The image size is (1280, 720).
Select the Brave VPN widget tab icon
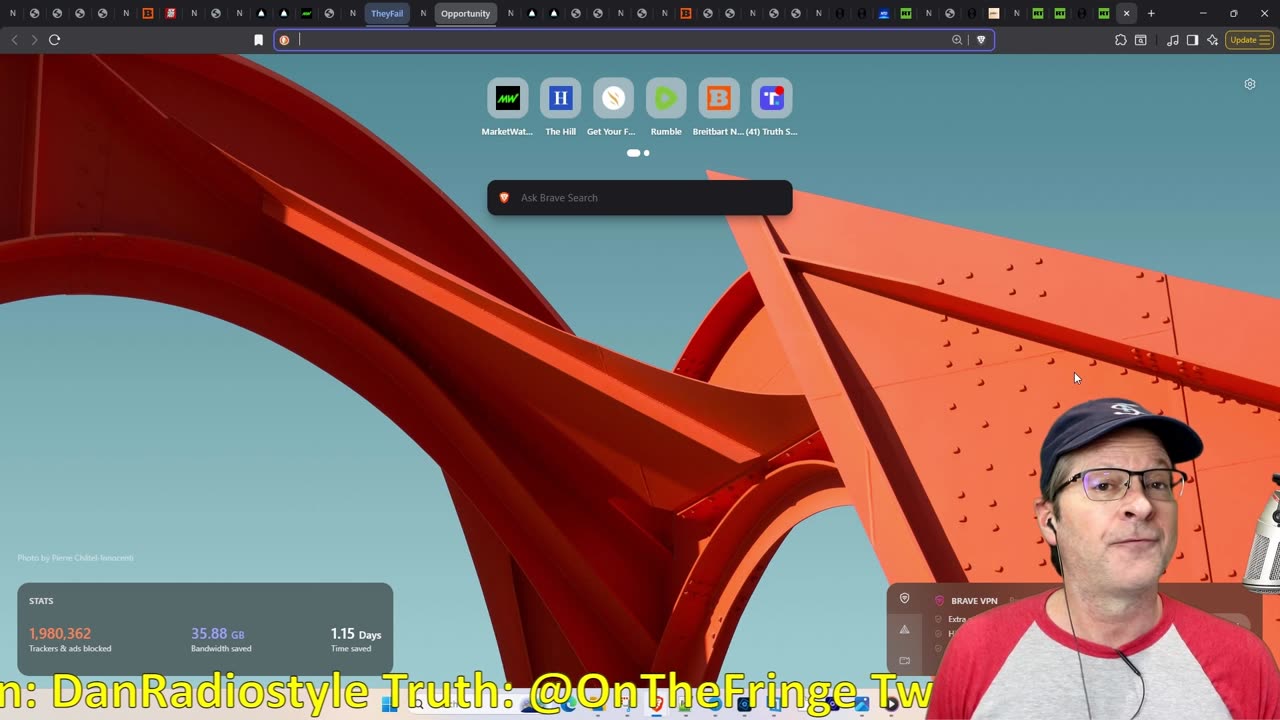(905, 598)
